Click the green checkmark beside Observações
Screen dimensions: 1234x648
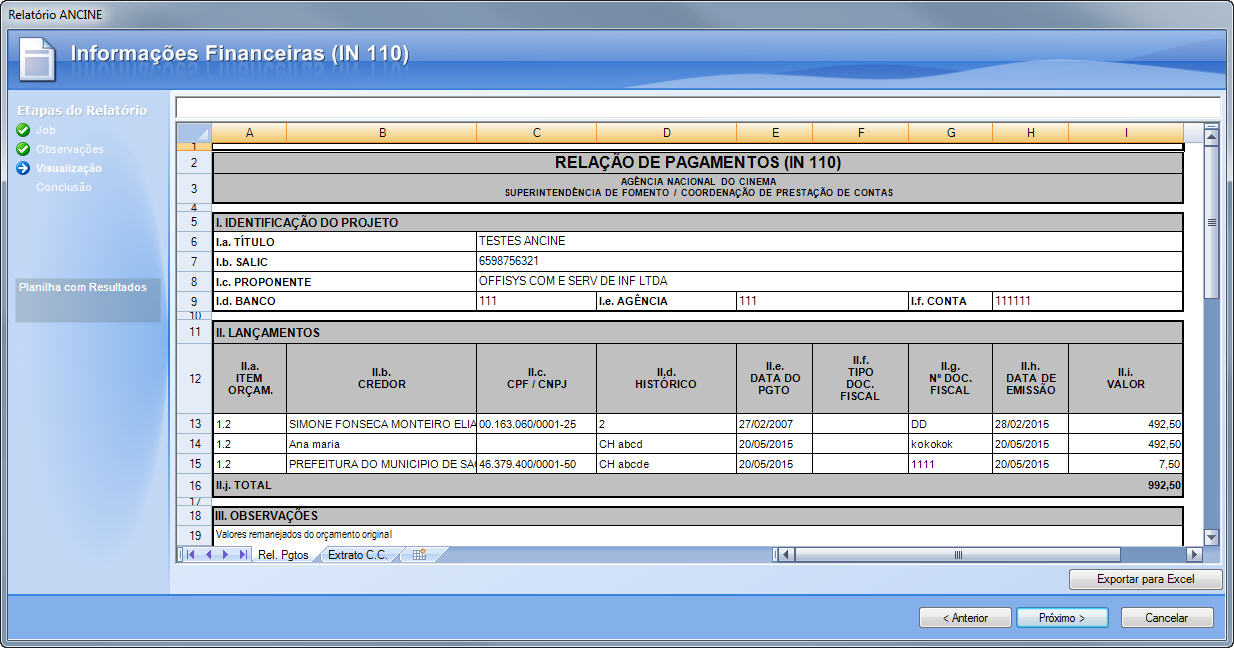click(23, 149)
